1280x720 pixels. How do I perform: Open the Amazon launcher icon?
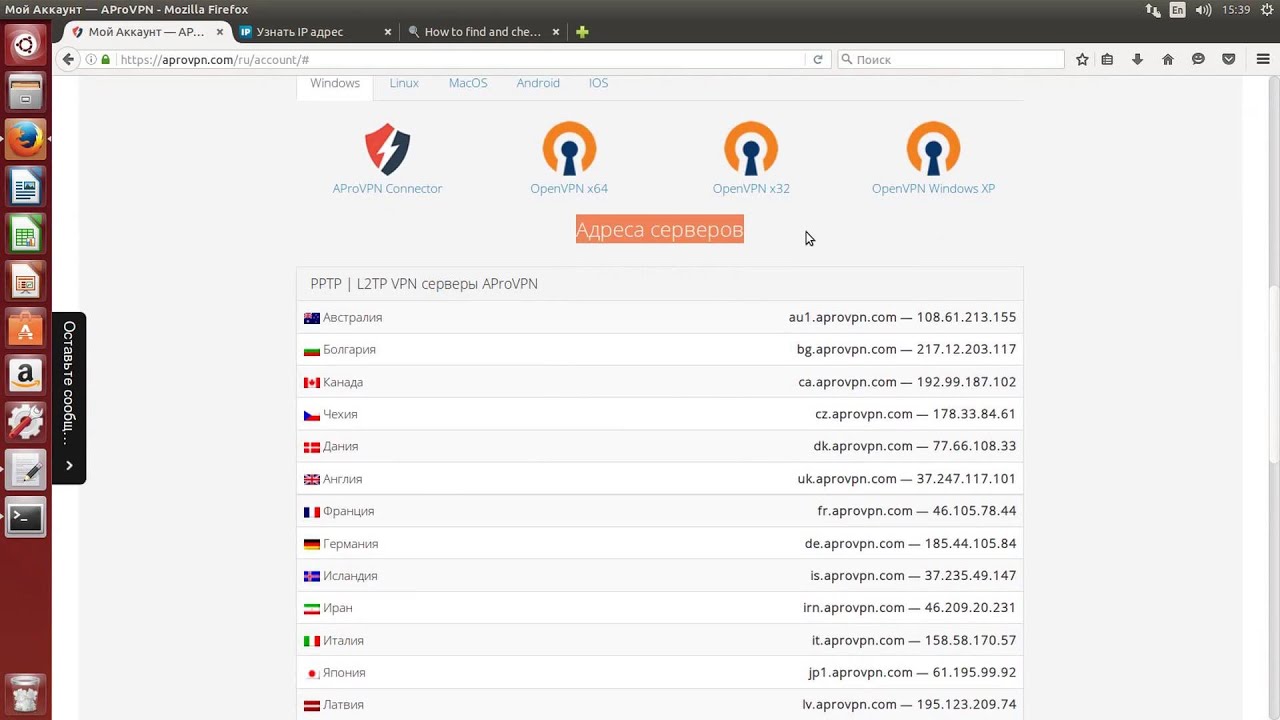coord(26,377)
